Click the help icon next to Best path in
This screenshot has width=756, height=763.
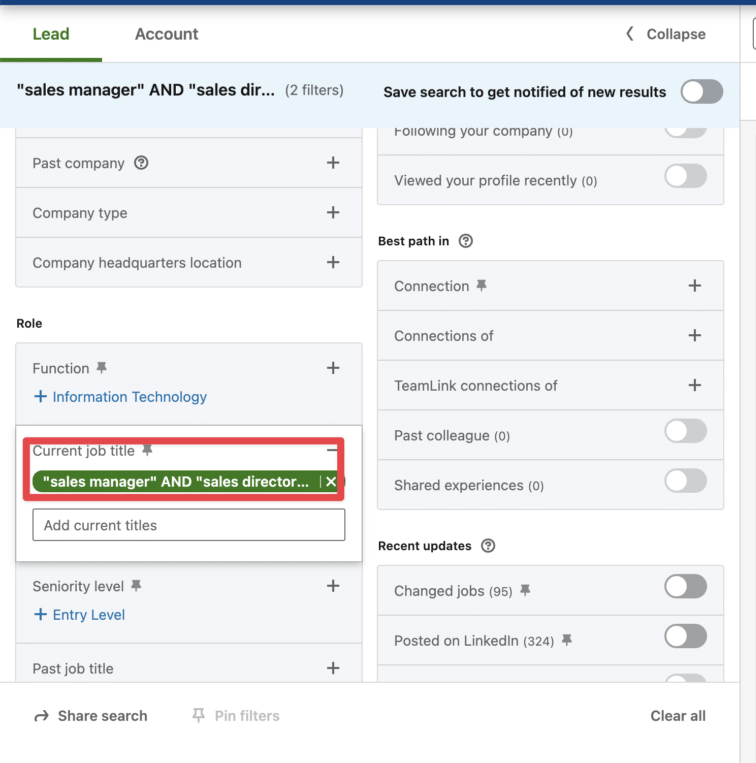pyautogui.click(x=465, y=241)
